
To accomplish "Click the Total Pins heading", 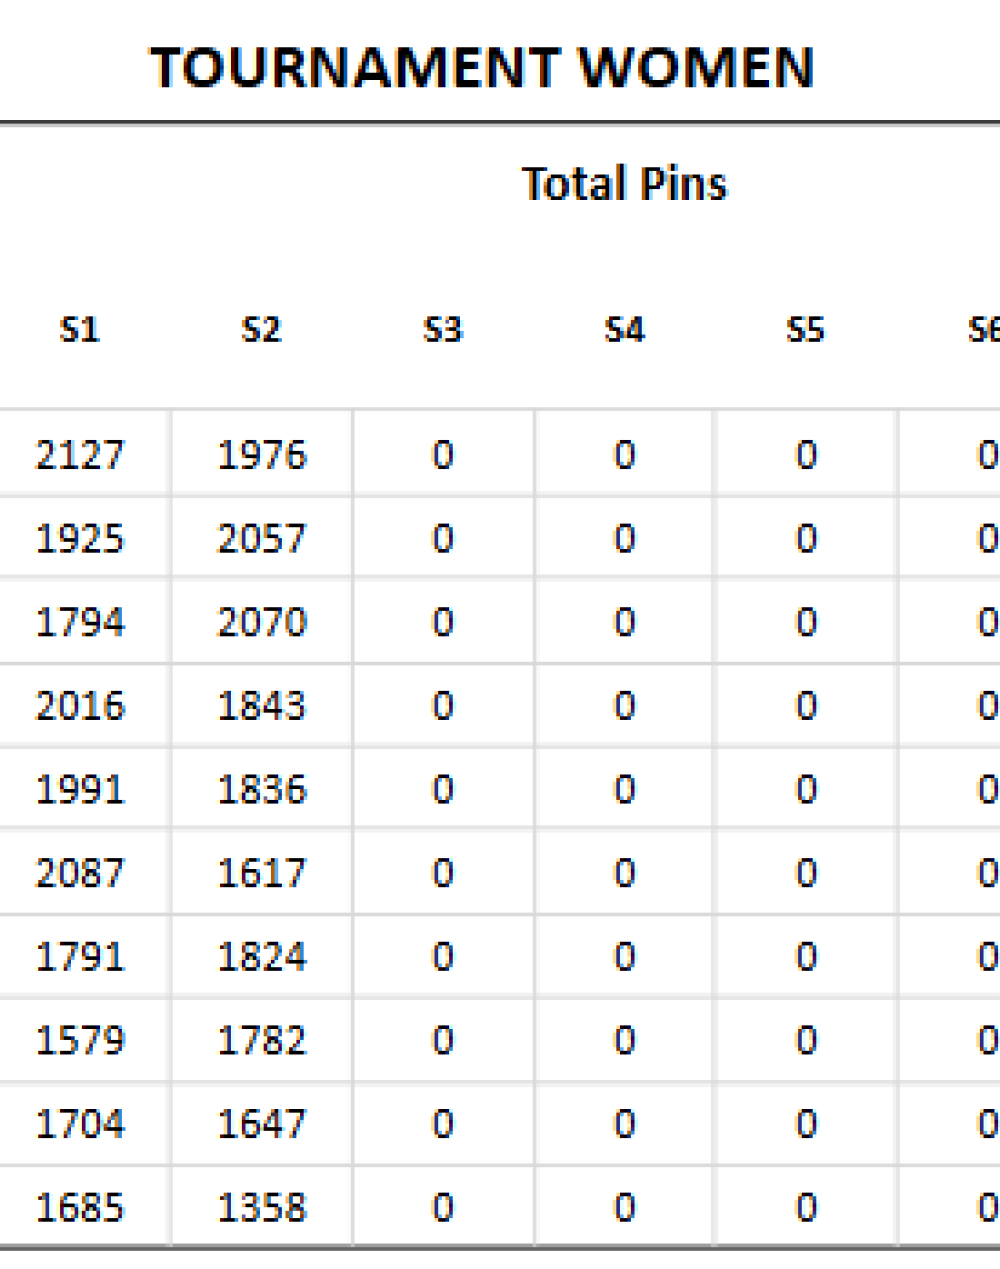I will (624, 184).
